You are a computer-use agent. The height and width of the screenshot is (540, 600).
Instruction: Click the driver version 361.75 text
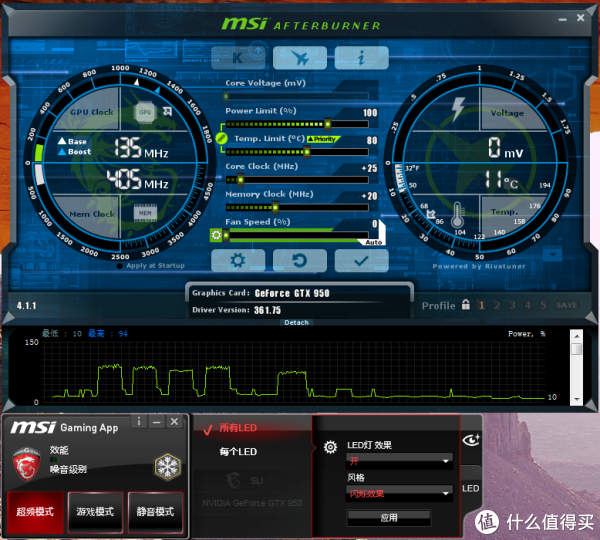pos(267,310)
